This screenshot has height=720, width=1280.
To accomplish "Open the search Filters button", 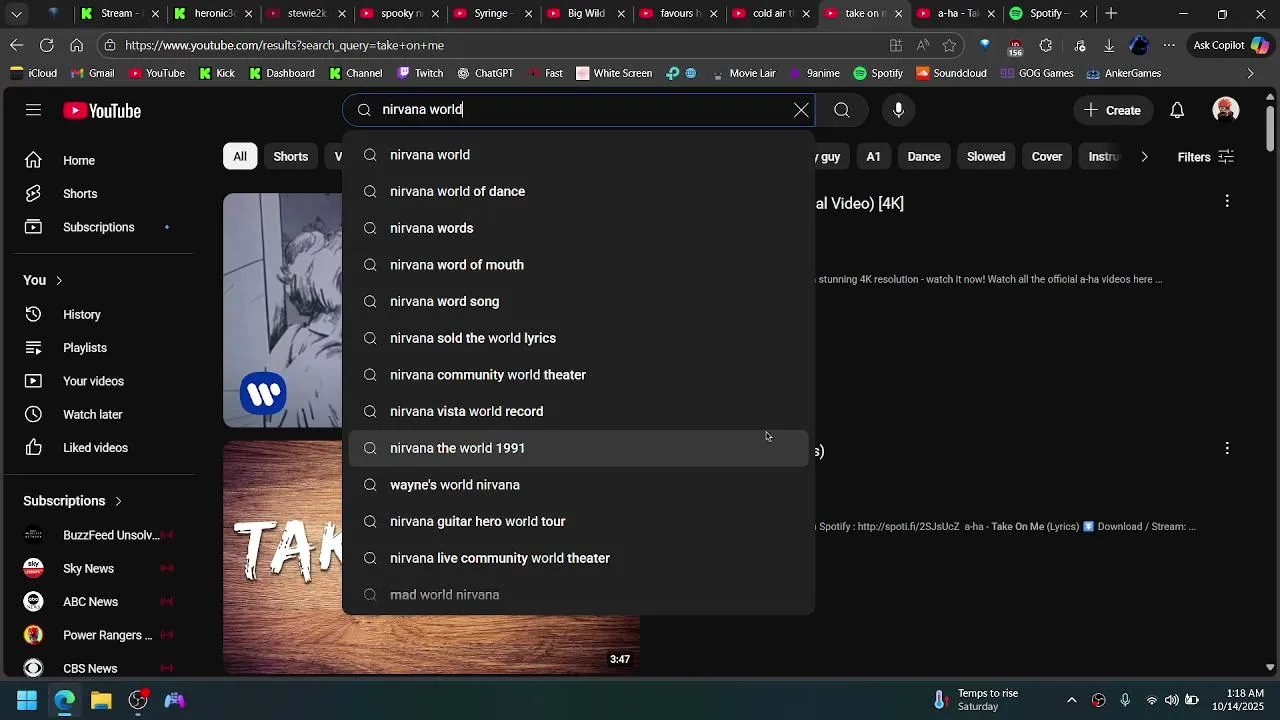I will point(1205,157).
